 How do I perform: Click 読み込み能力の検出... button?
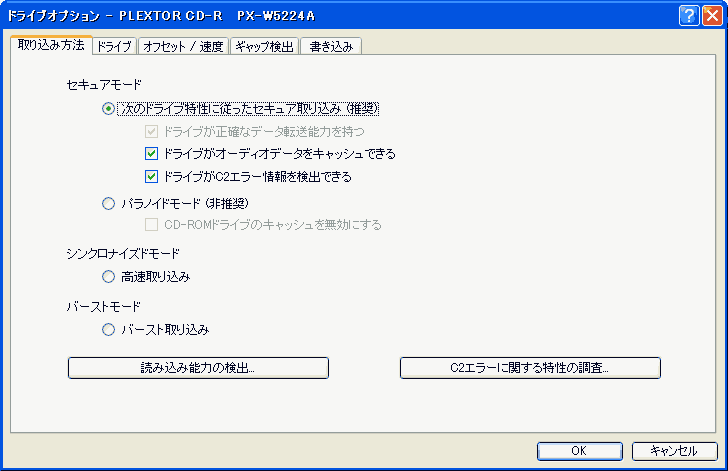pos(198,368)
